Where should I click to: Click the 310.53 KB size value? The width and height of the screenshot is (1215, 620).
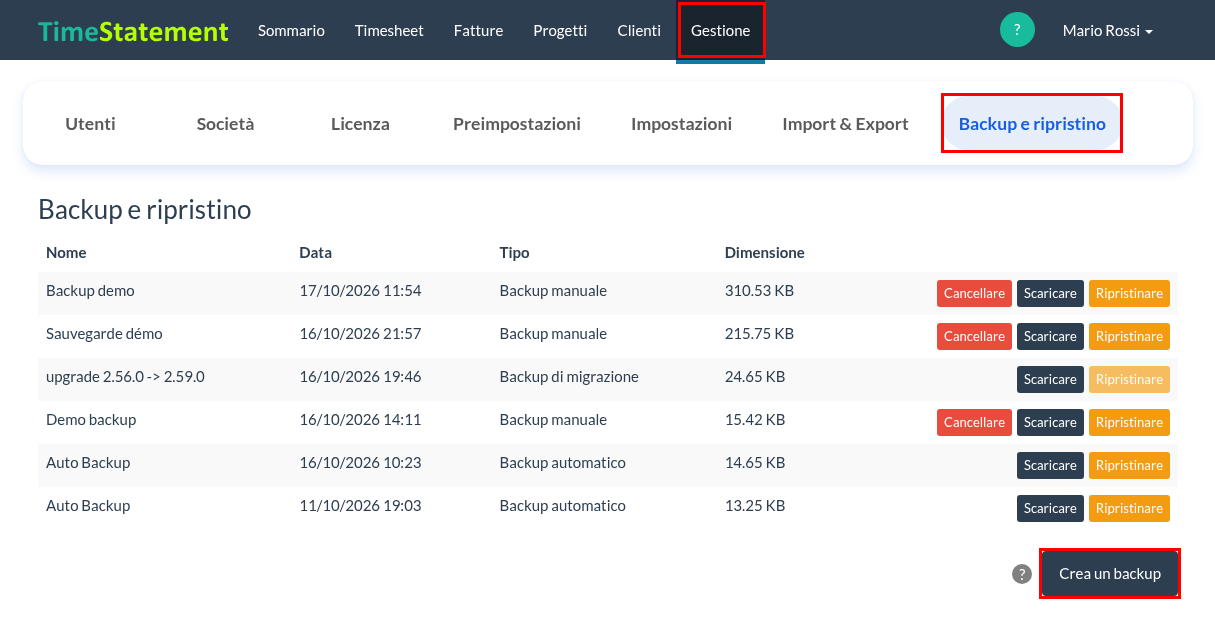(x=759, y=291)
